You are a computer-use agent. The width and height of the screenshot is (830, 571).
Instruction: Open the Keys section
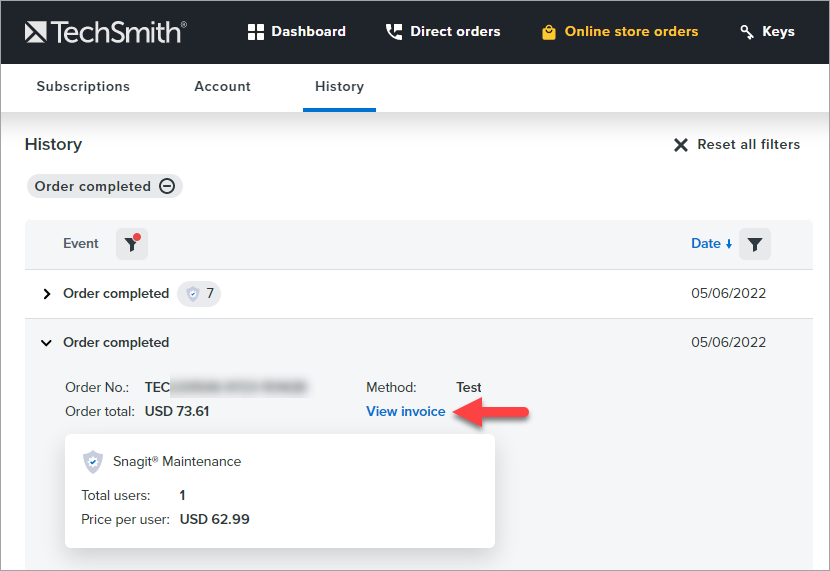(x=767, y=32)
